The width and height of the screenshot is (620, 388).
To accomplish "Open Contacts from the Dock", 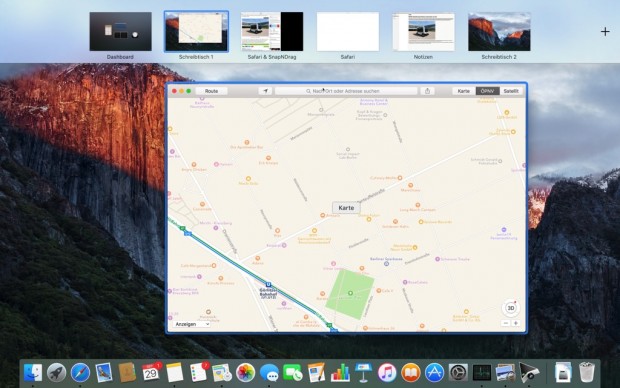I will pos(127,373).
